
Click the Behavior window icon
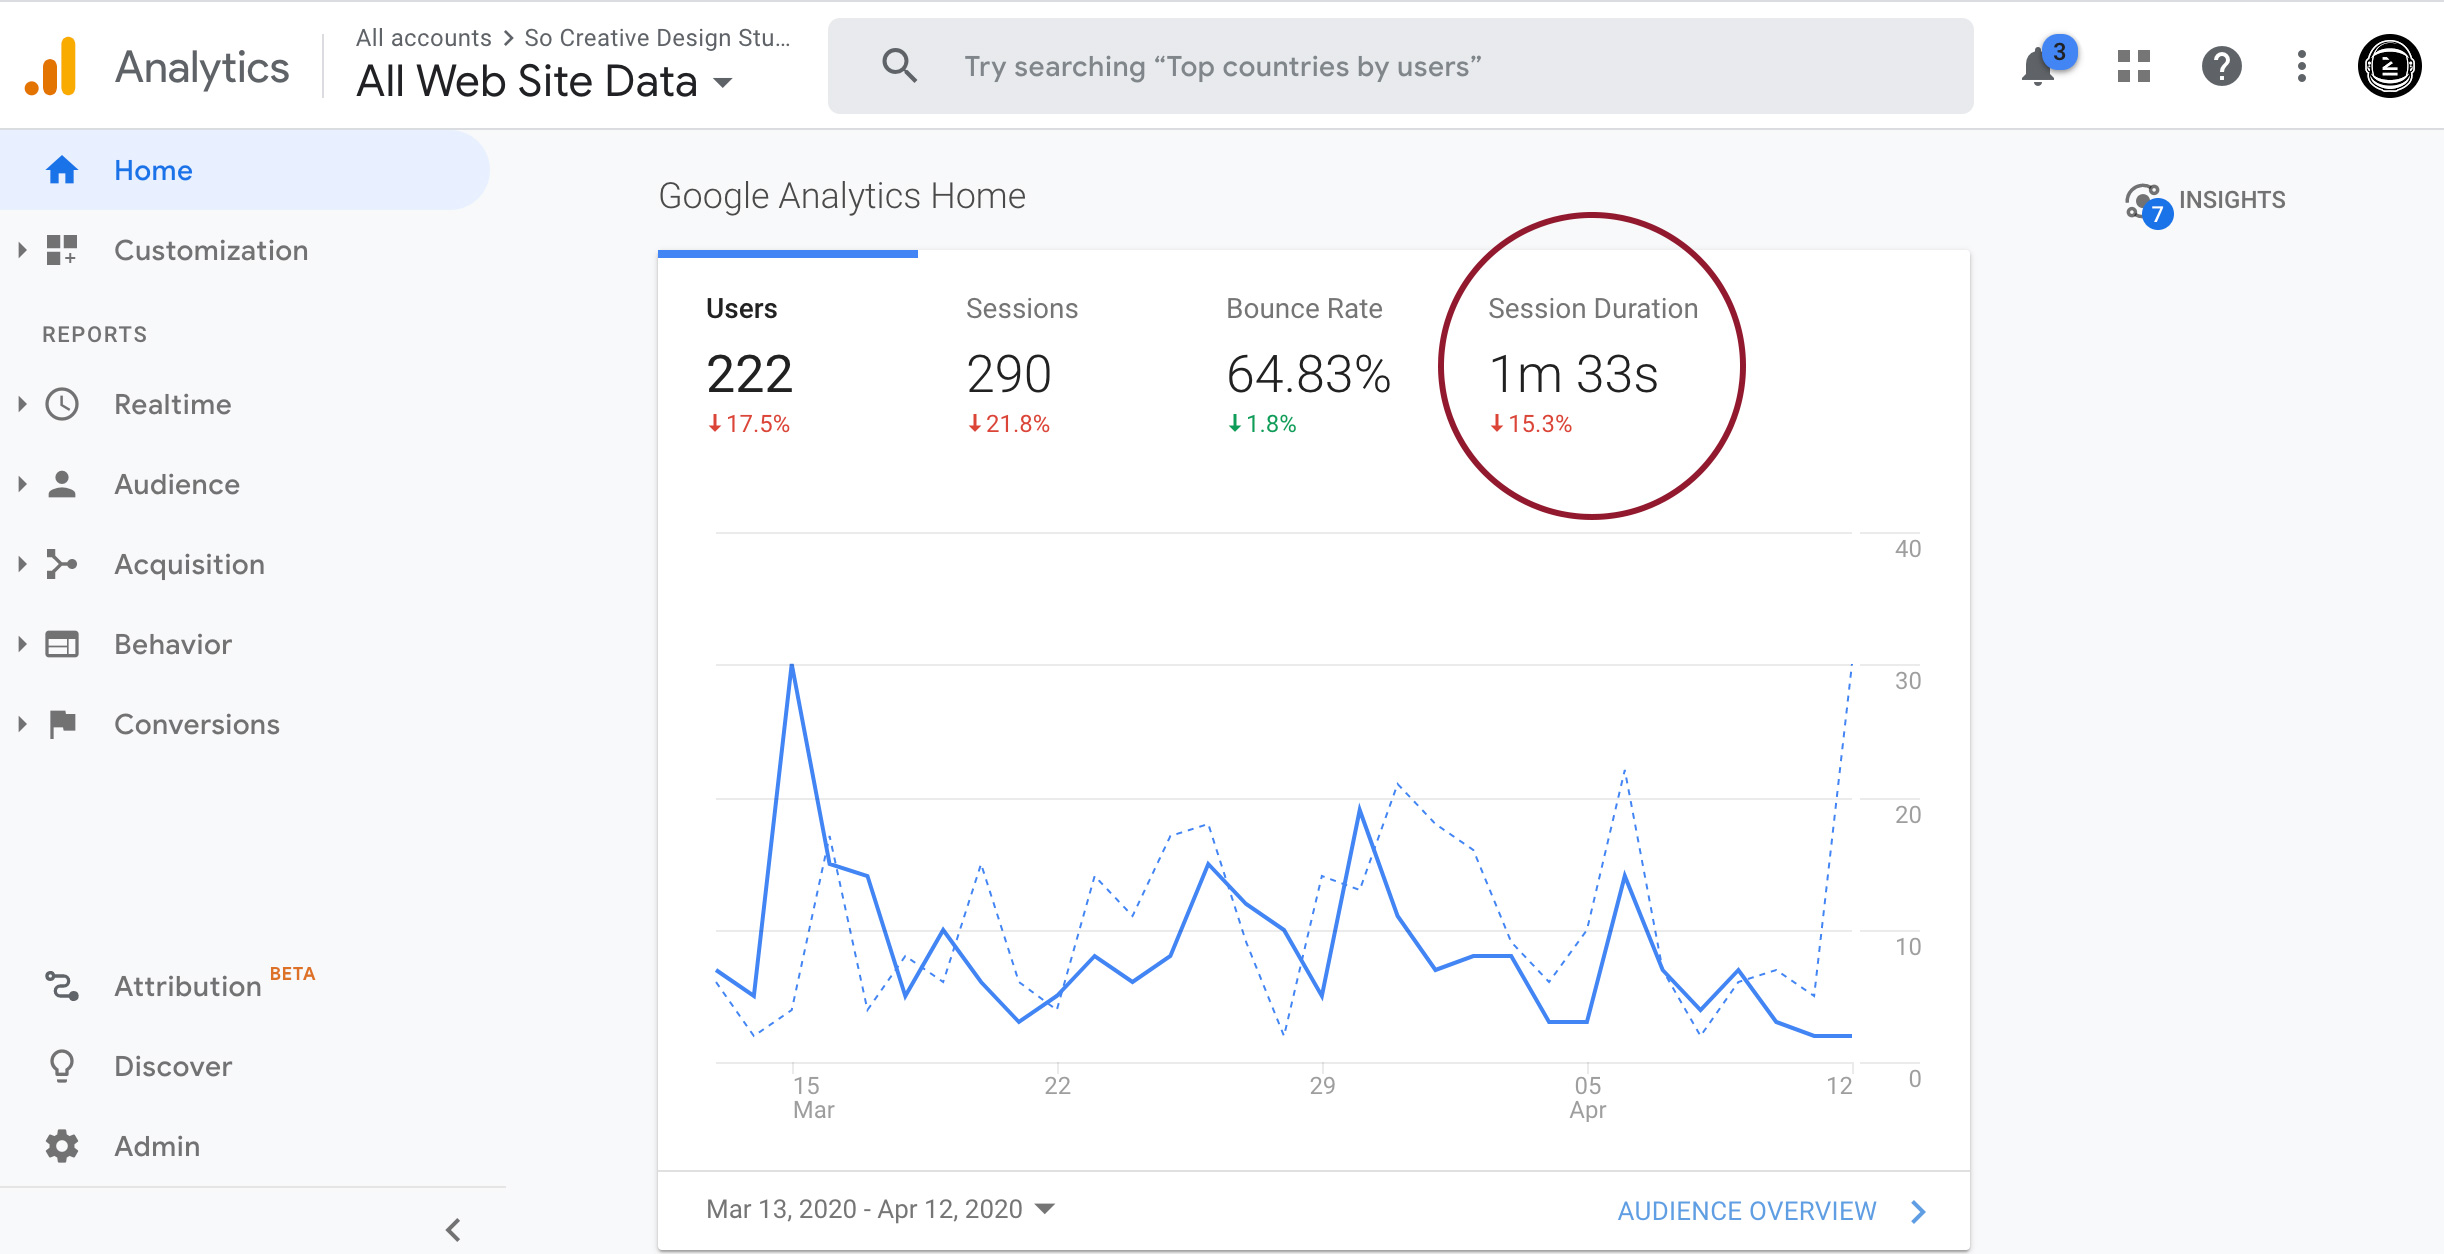pyautogui.click(x=62, y=644)
